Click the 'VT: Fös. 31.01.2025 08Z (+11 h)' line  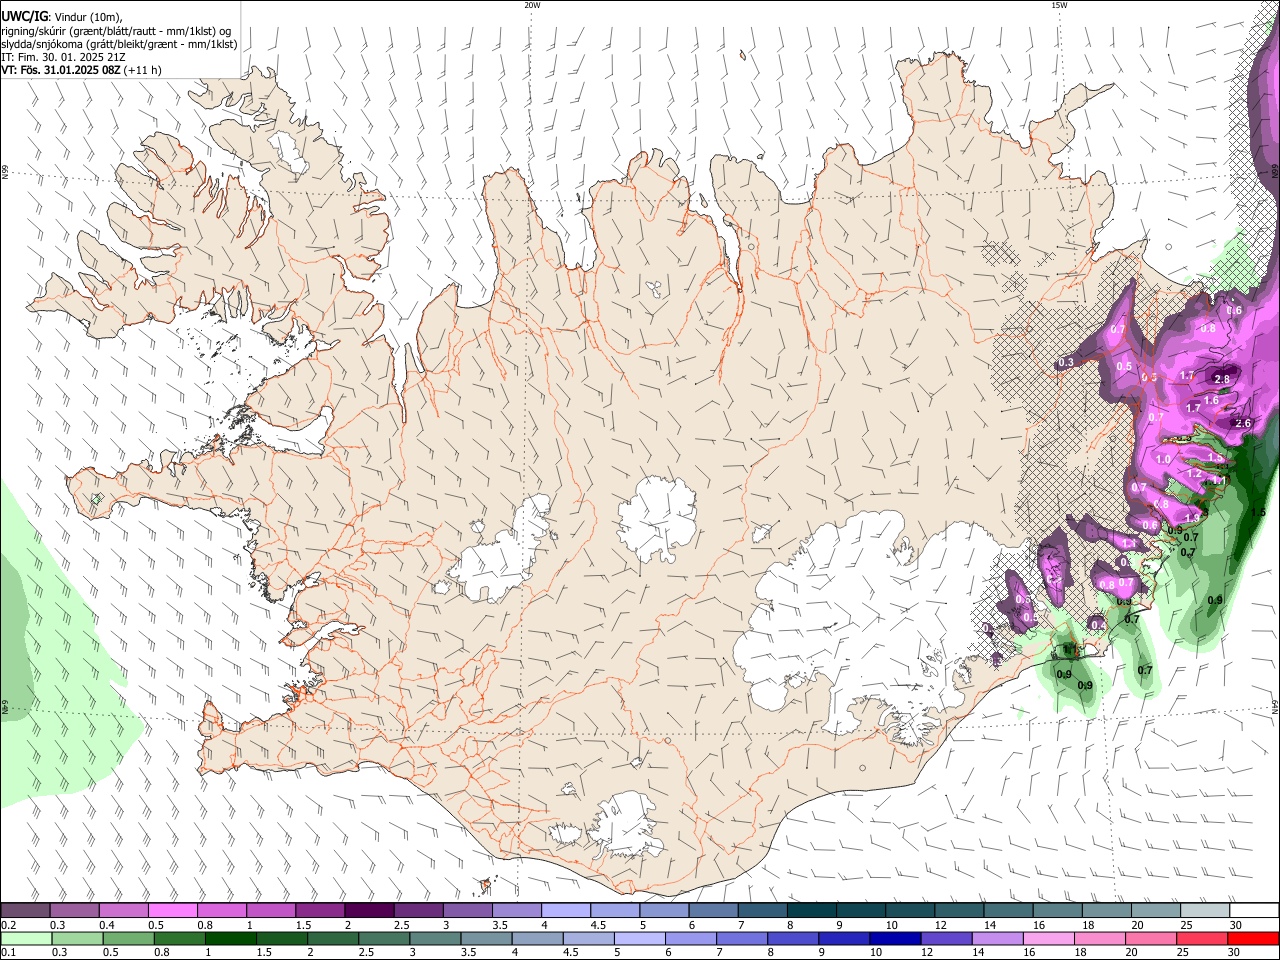(81, 70)
